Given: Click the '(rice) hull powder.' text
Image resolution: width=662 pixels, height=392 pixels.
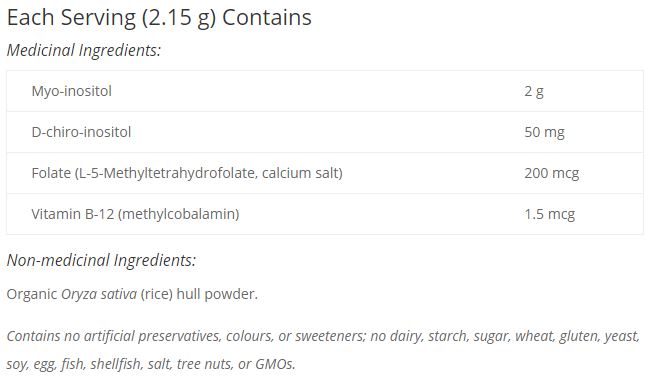Looking at the screenshot, I should coord(199,294).
